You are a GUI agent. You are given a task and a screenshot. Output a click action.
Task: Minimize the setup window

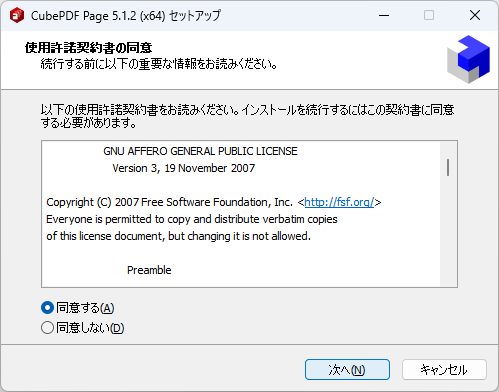(384, 15)
